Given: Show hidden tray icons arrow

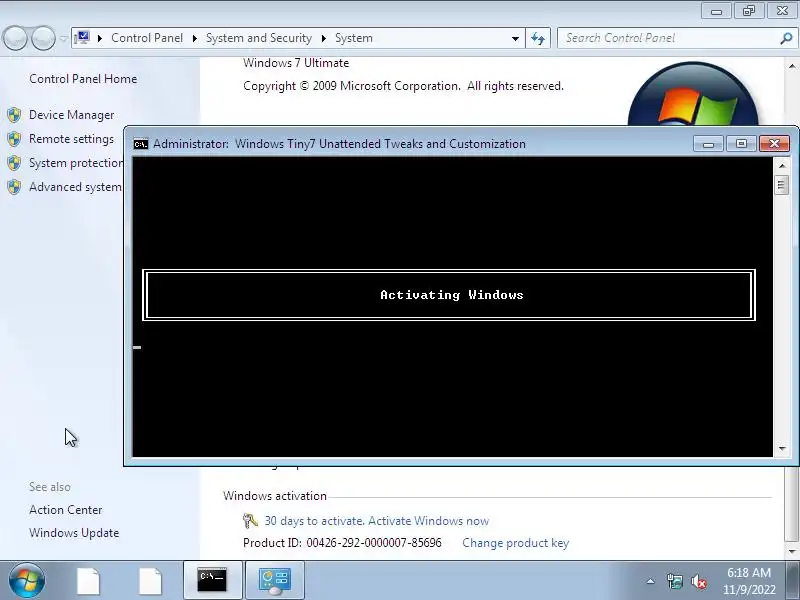Looking at the screenshot, I should click(651, 581).
